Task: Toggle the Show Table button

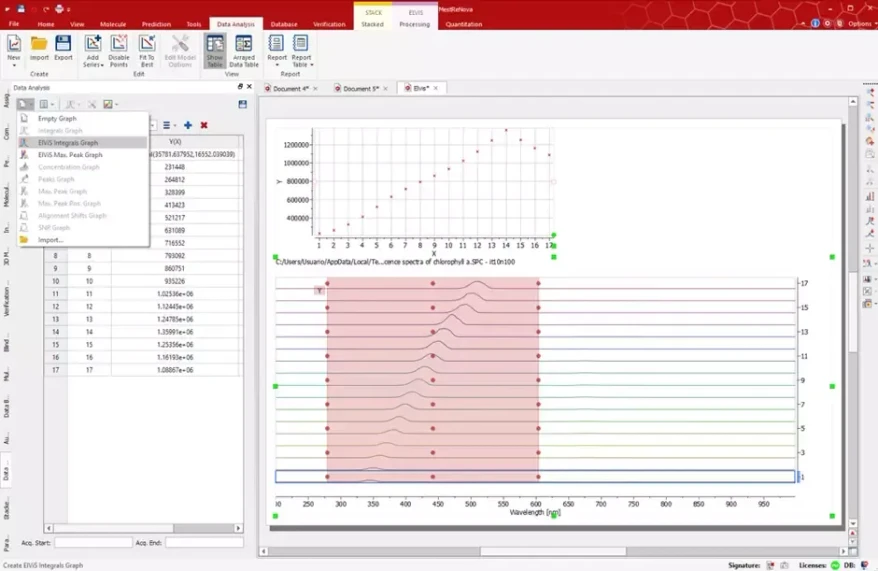Action: pos(215,51)
